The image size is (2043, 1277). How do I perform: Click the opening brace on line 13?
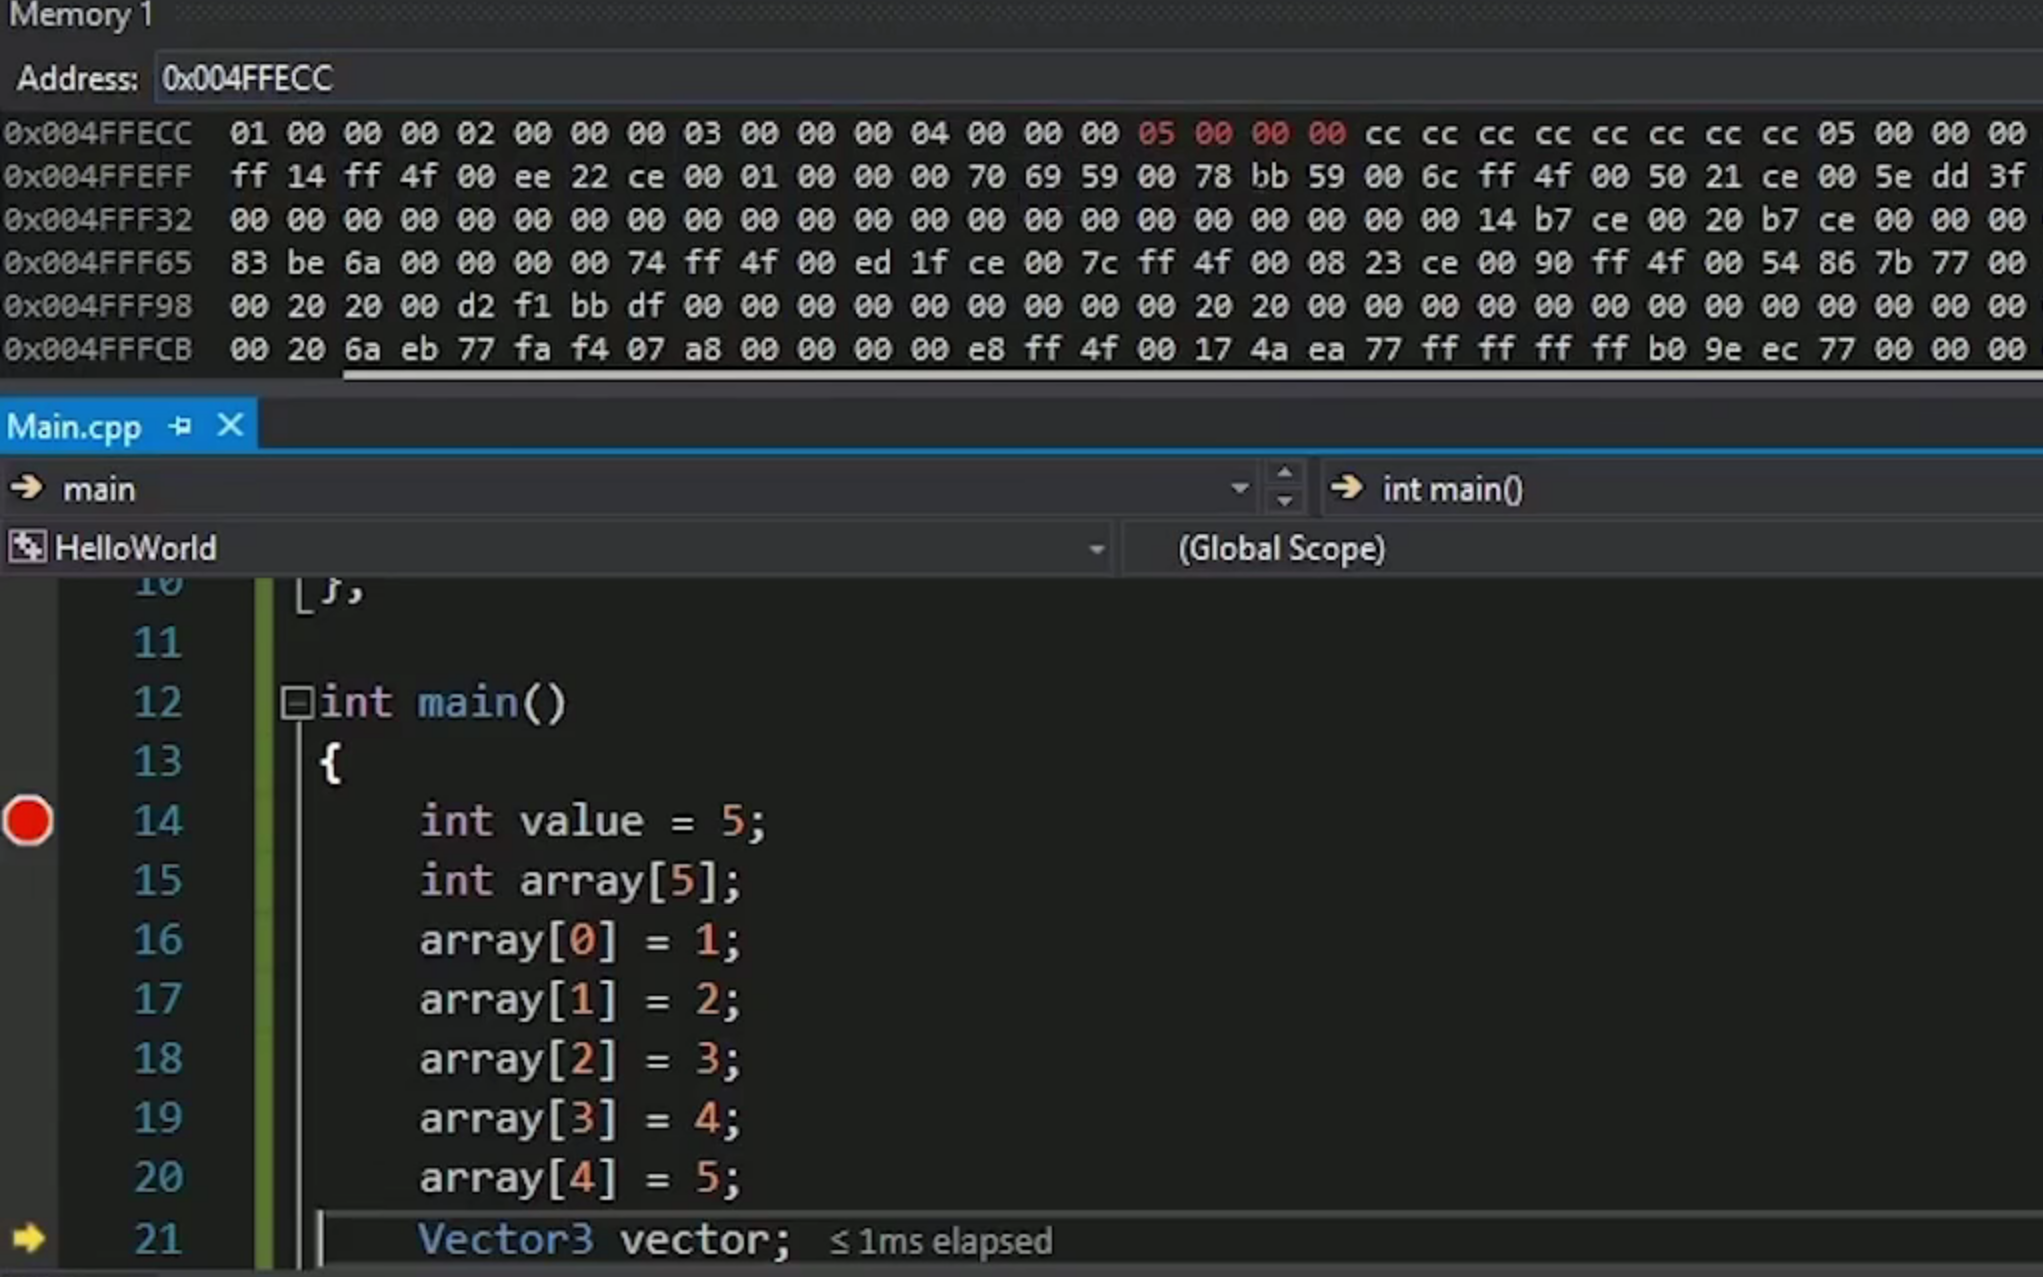pyautogui.click(x=331, y=763)
